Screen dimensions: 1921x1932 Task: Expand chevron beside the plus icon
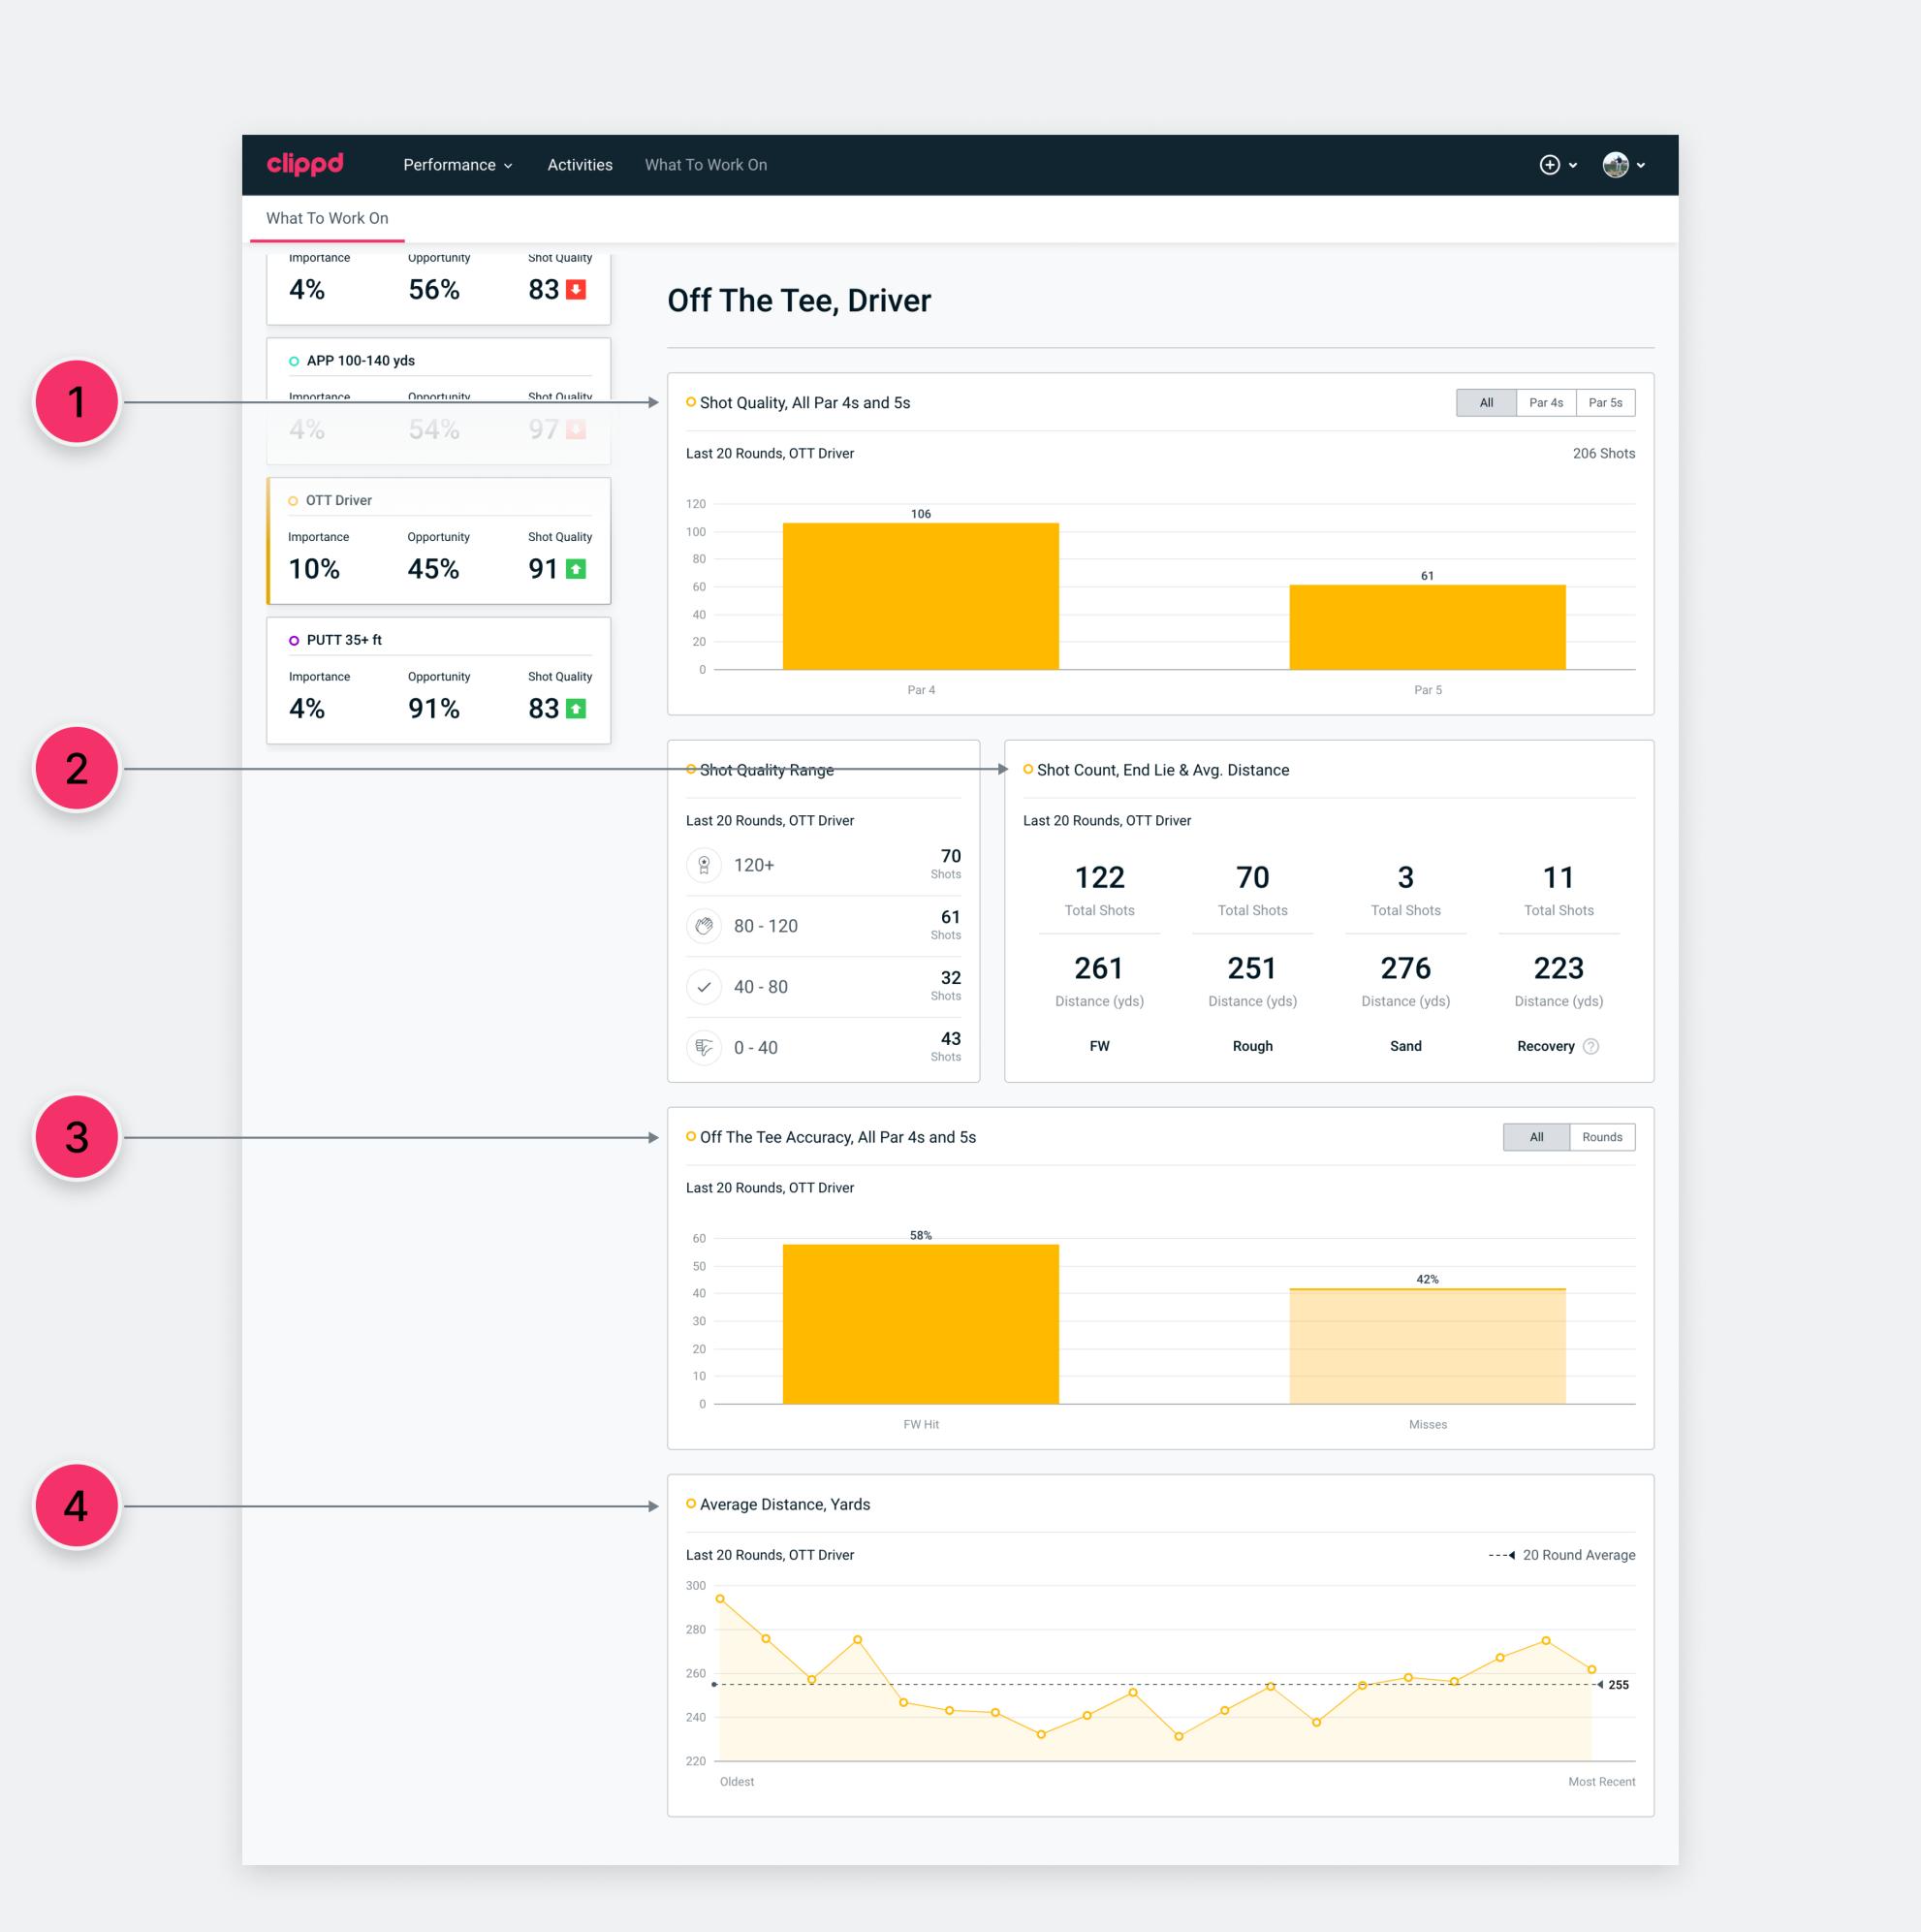(1573, 166)
